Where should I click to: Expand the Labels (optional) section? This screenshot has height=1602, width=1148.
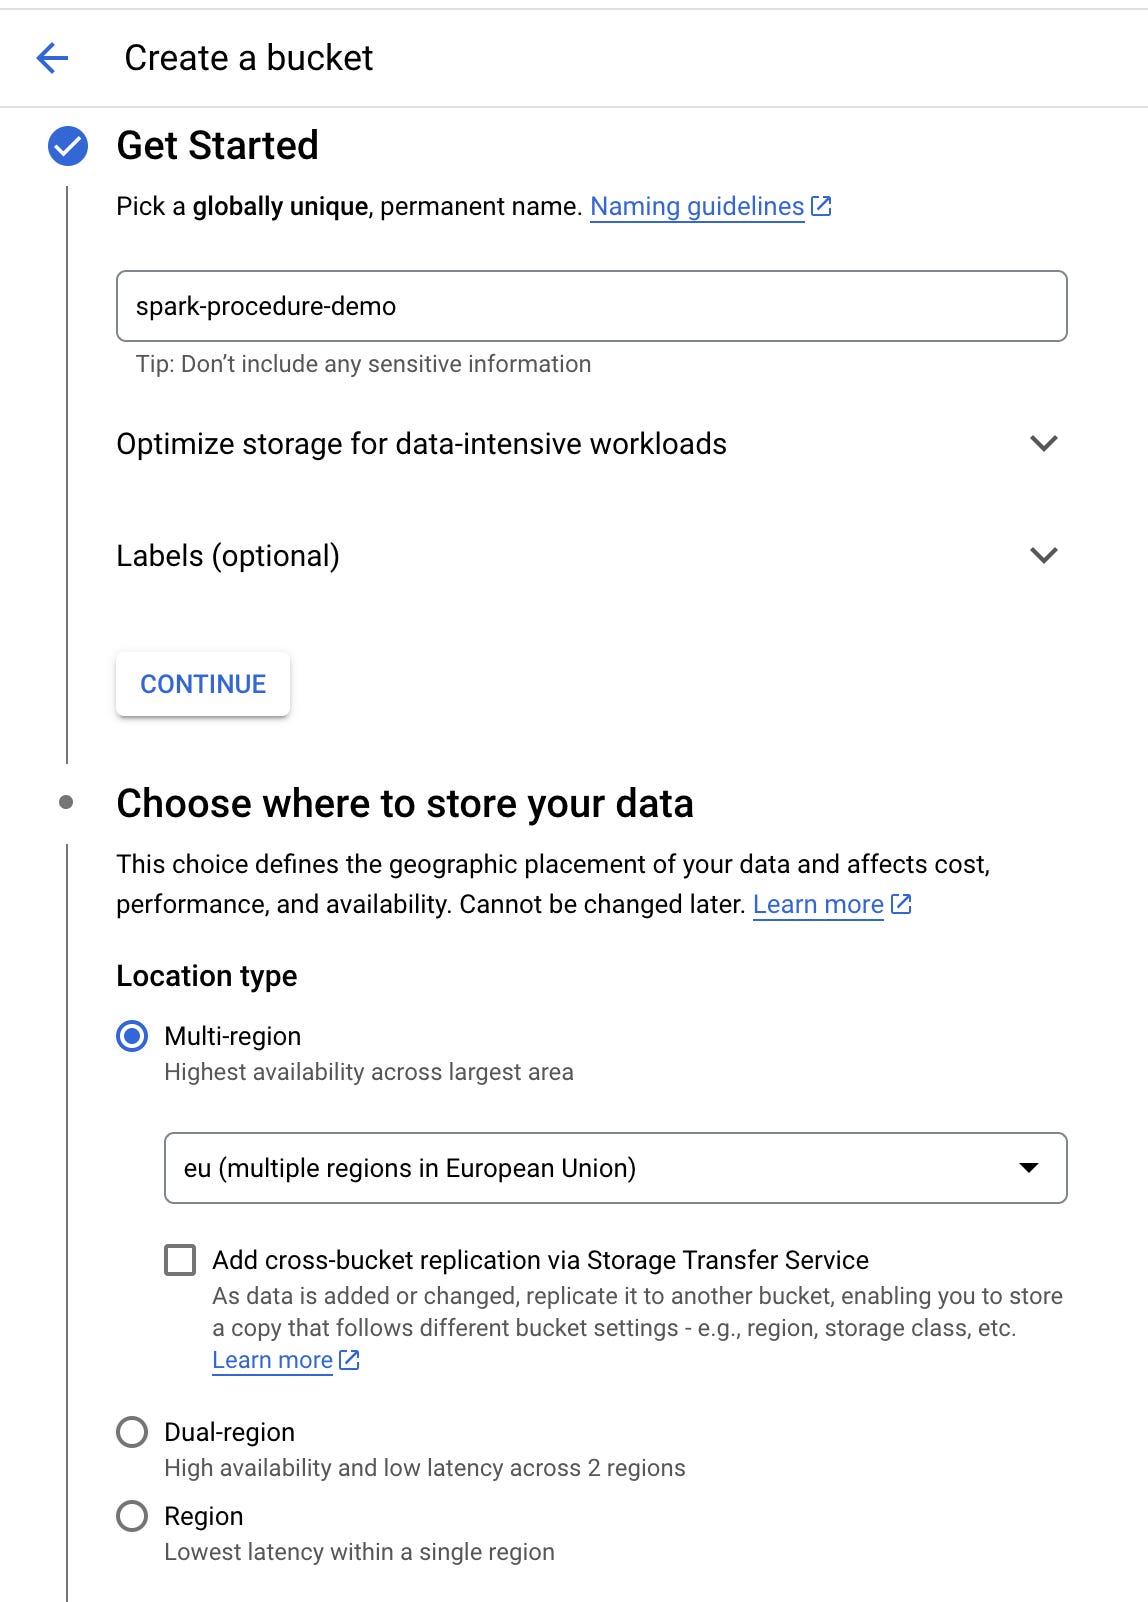point(1043,555)
